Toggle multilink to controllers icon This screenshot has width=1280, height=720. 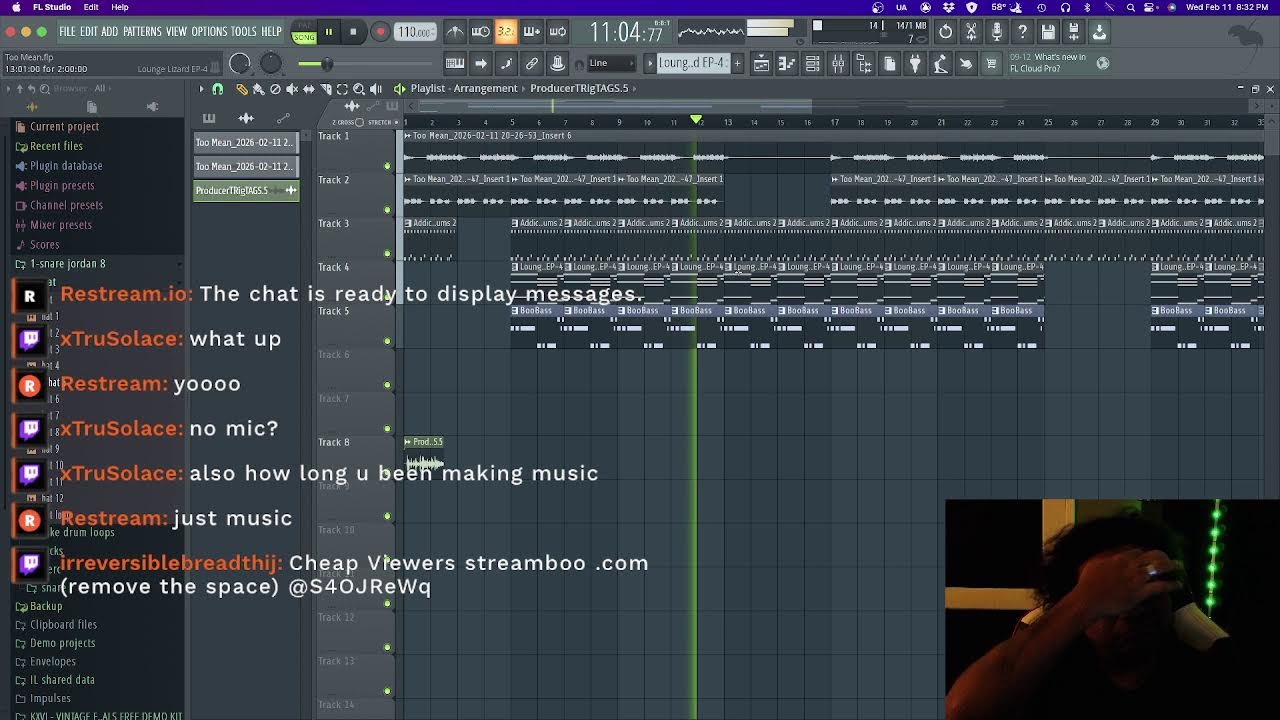[531, 63]
